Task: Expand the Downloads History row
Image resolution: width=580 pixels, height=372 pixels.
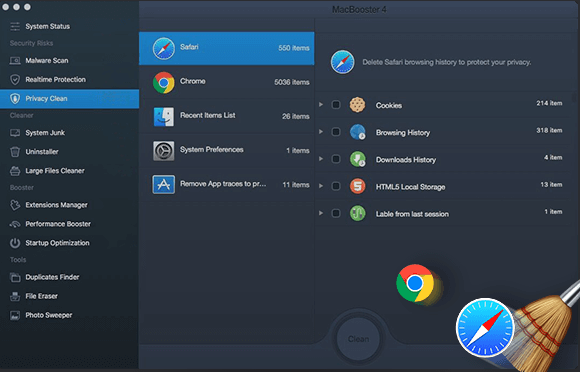Action: (321, 159)
